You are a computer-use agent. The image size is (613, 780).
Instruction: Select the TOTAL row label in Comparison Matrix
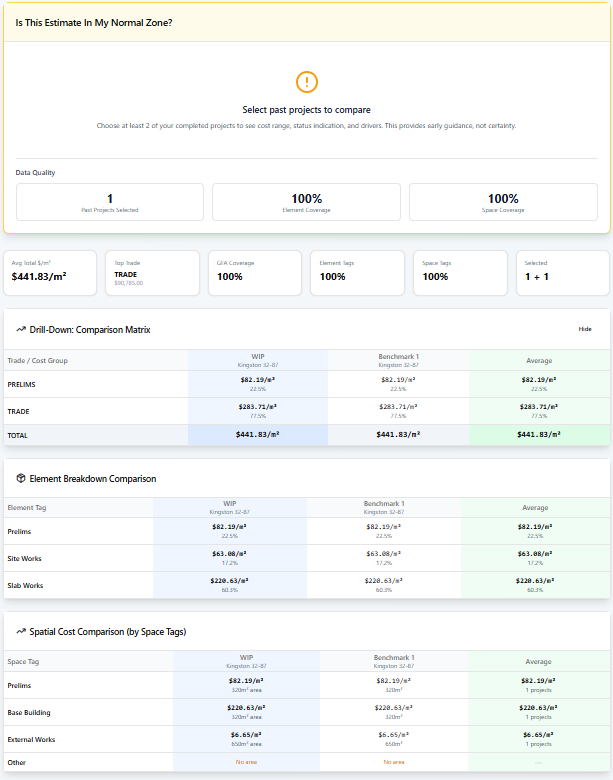coord(17,435)
